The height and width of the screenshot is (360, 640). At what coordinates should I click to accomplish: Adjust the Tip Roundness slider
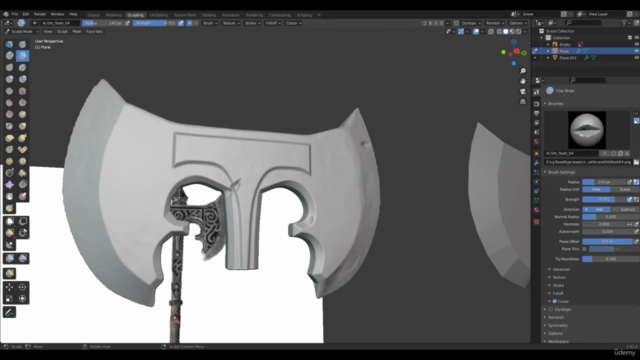(611, 259)
